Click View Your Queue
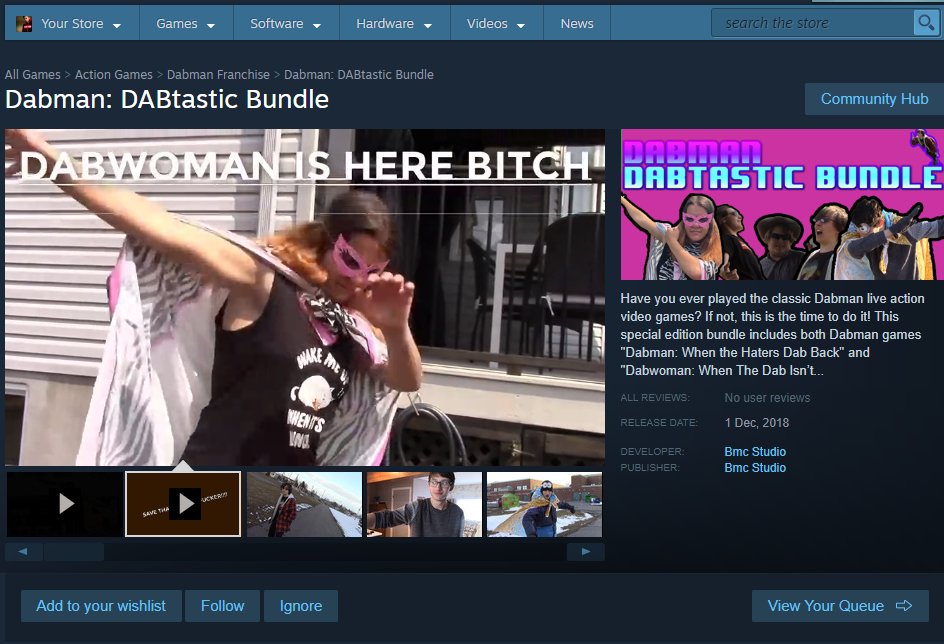This screenshot has height=644, width=944. pyautogui.click(x=840, y=605)
